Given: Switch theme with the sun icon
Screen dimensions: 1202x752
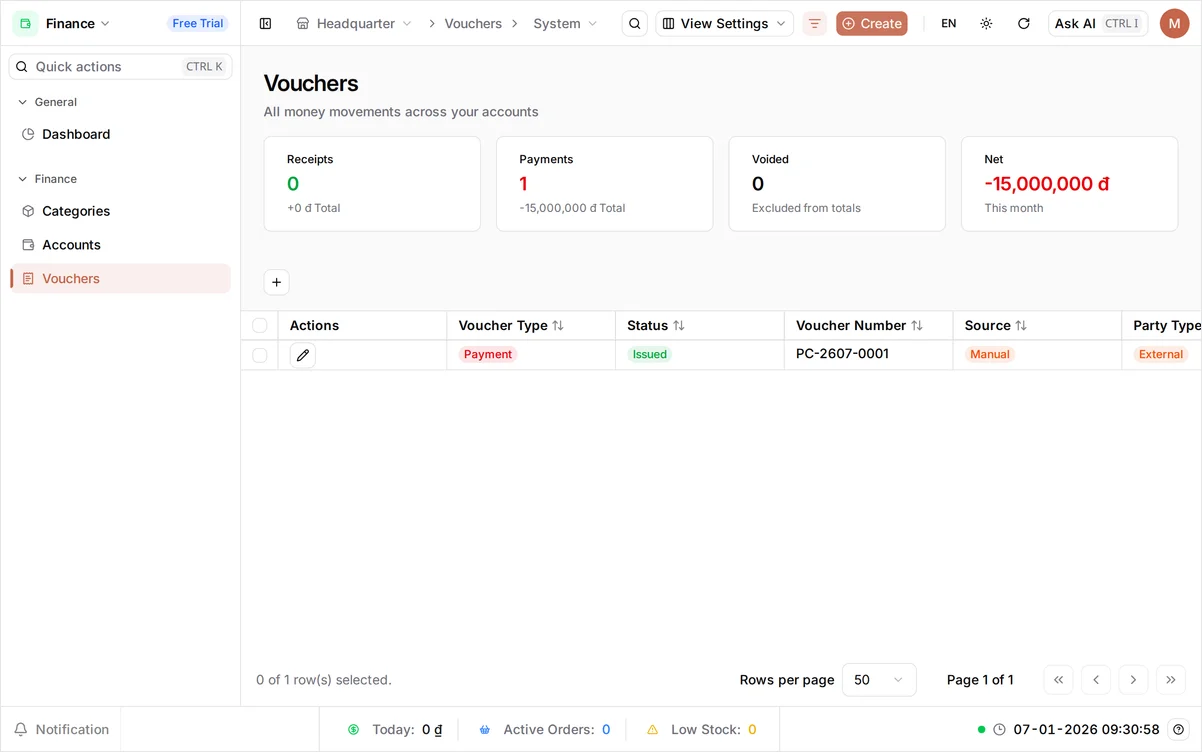Looking at the screenshot, I should [x=986, y=23].
